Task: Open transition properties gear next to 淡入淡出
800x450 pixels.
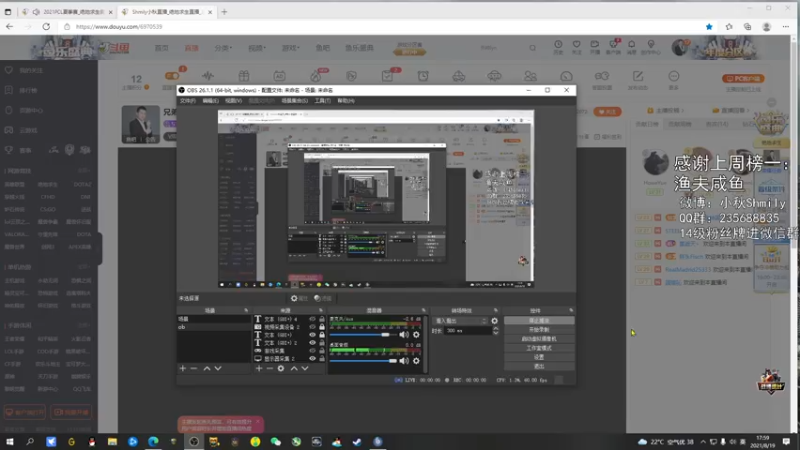Action: [494, 321]
